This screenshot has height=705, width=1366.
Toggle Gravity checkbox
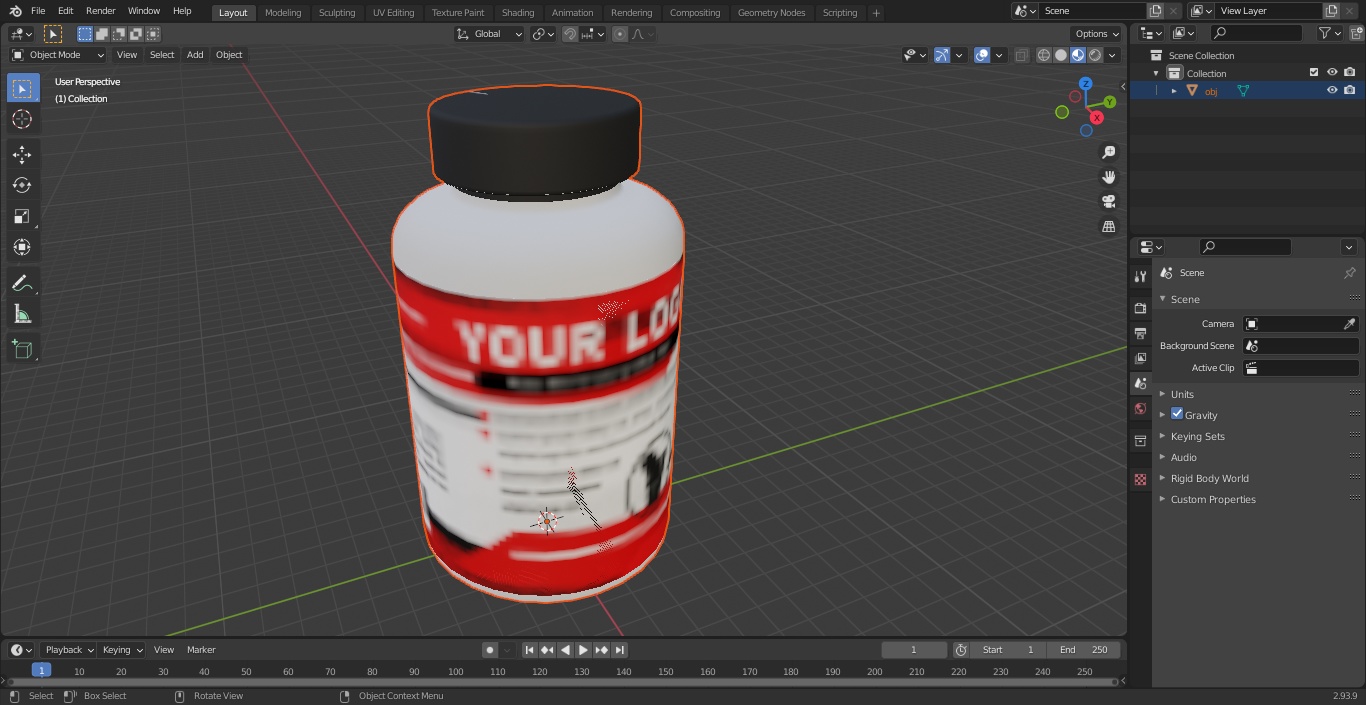tap(1177, 414)
